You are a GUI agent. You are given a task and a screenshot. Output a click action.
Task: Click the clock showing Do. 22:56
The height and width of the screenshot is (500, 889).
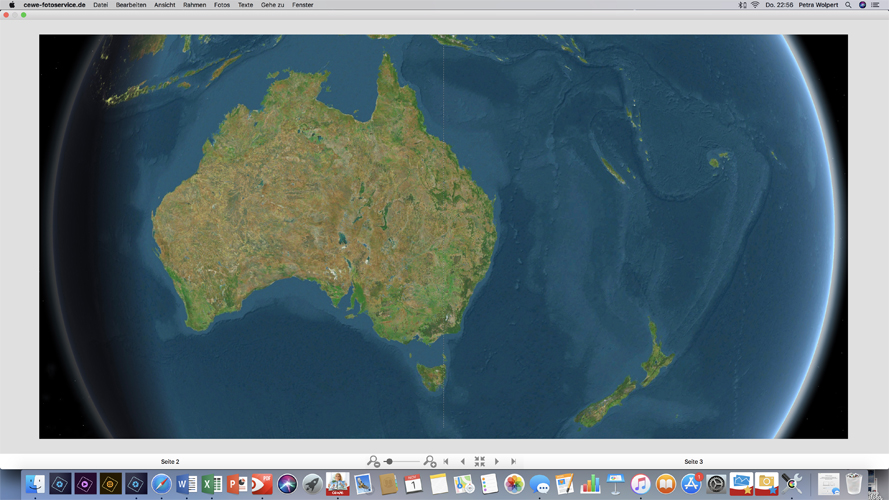[779, 5]
